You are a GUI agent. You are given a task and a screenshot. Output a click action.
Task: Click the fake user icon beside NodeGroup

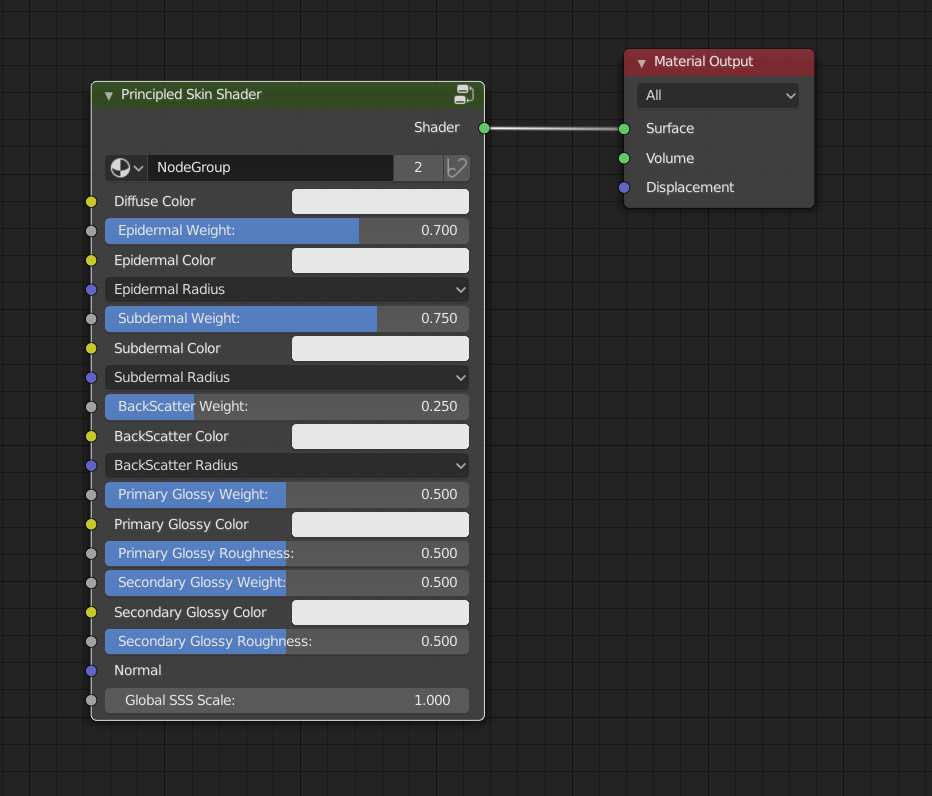click(x=456, y=168)
